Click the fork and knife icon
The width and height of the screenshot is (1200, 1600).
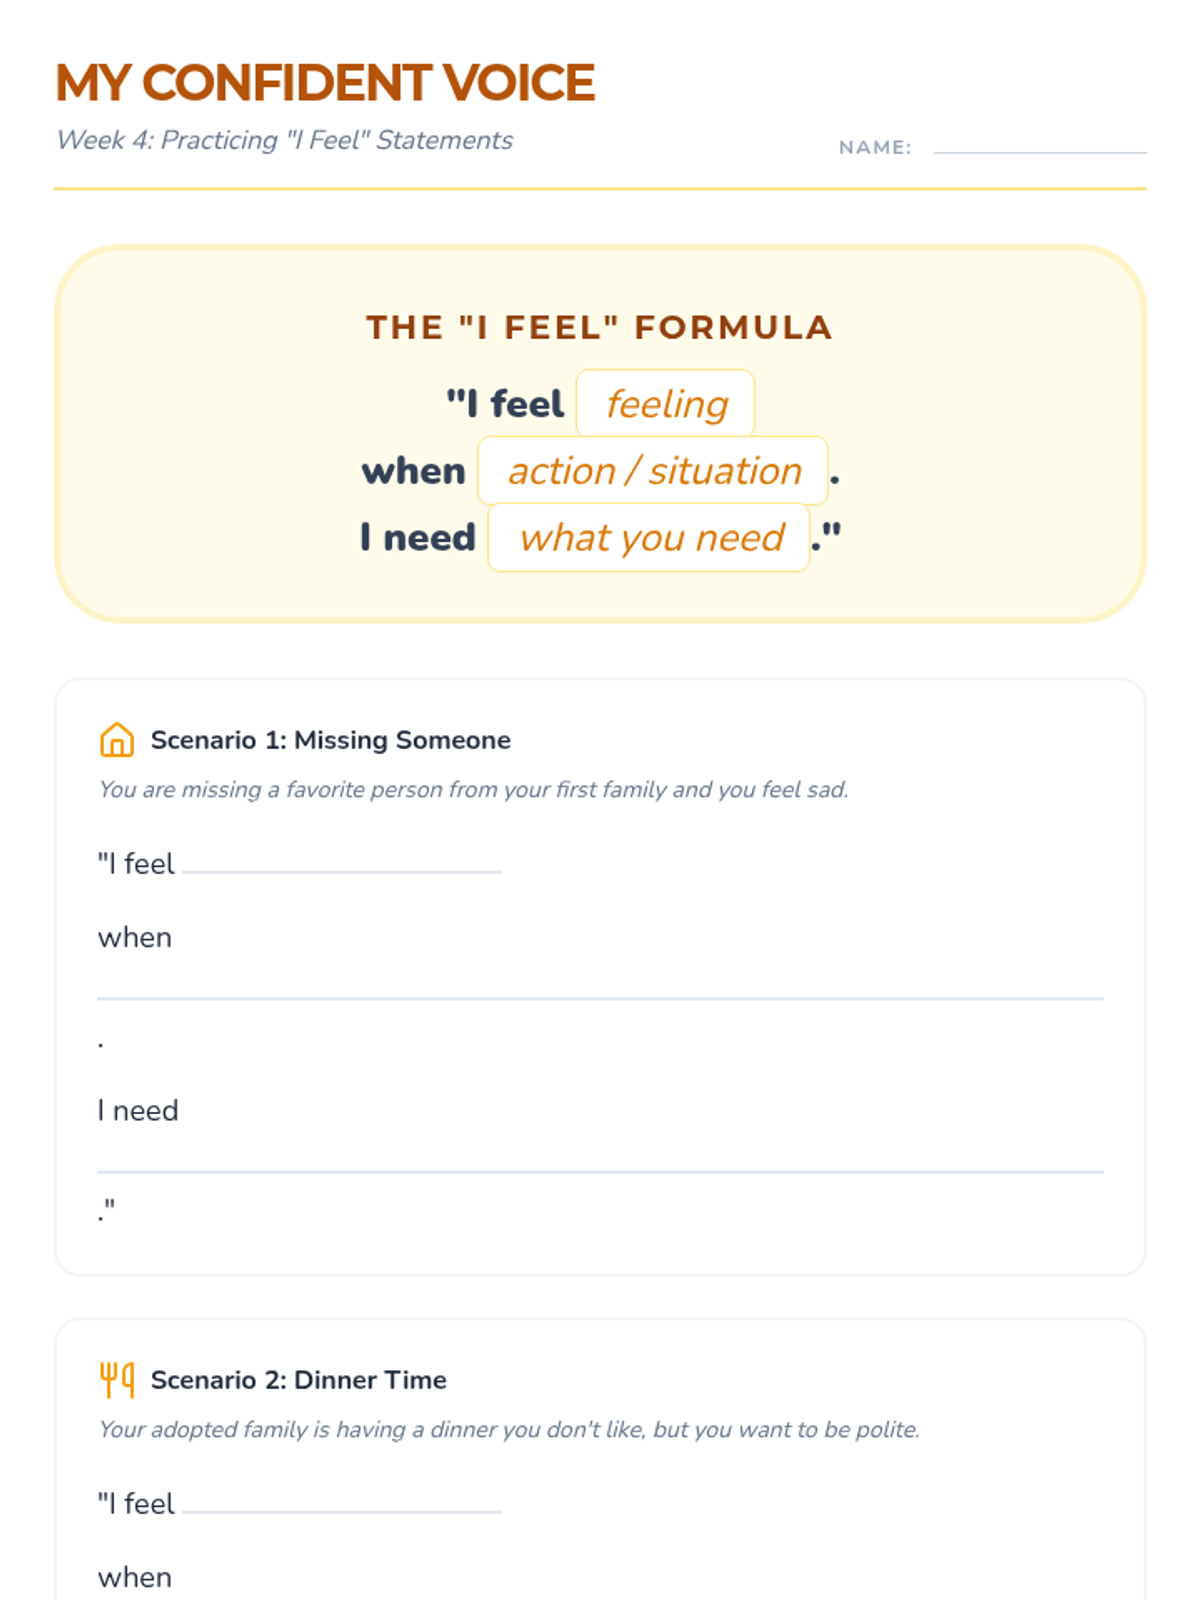117,1379
